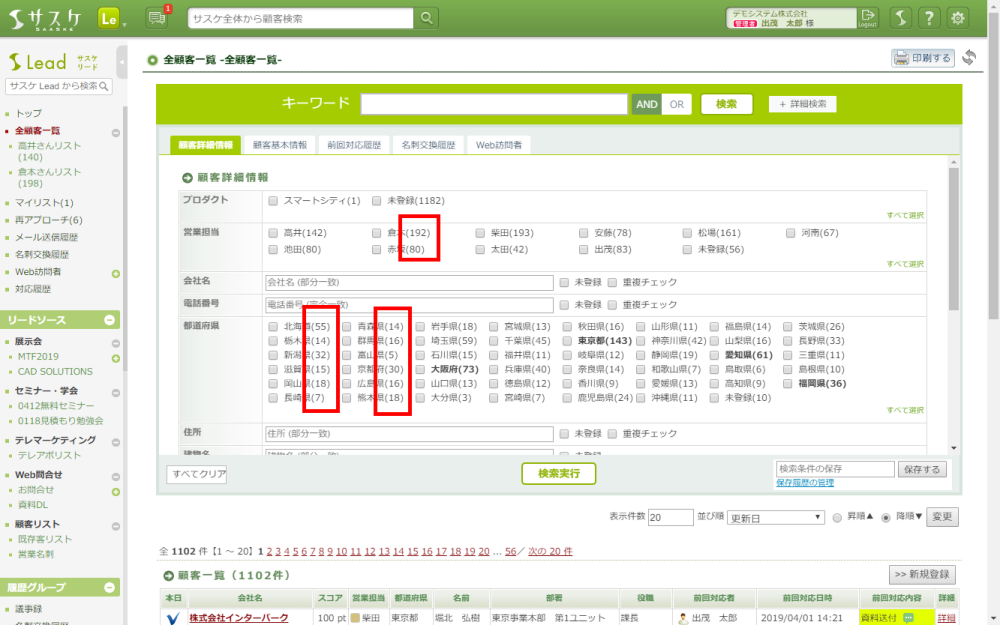Open the 並び順 sort dropdown
Screen dimensions: 1000x625
775,518
